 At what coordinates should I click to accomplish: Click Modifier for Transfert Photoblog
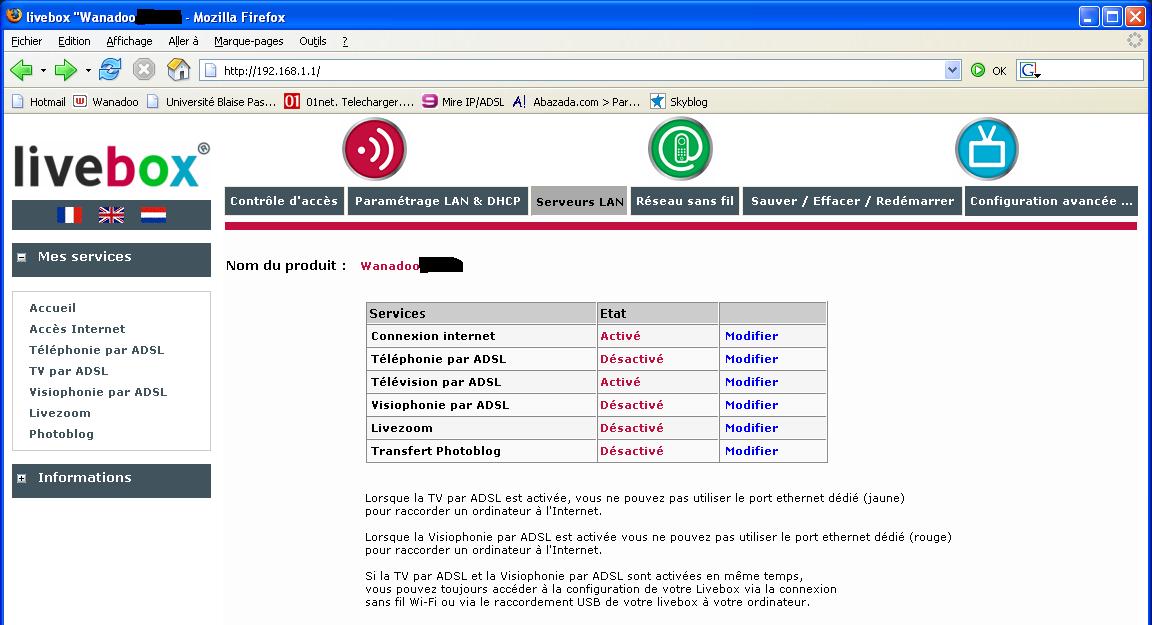(x=752, y=451)
